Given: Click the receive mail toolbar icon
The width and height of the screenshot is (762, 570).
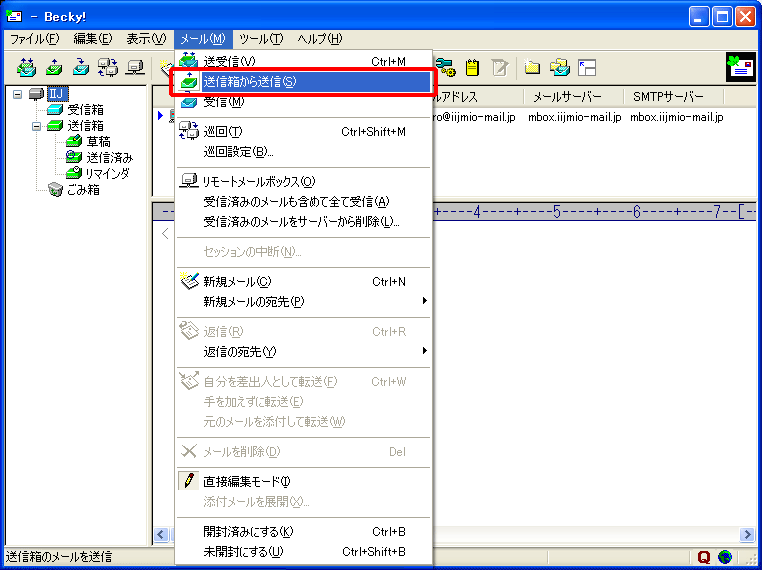Looking at the screenshot, I should click(81, 68).
